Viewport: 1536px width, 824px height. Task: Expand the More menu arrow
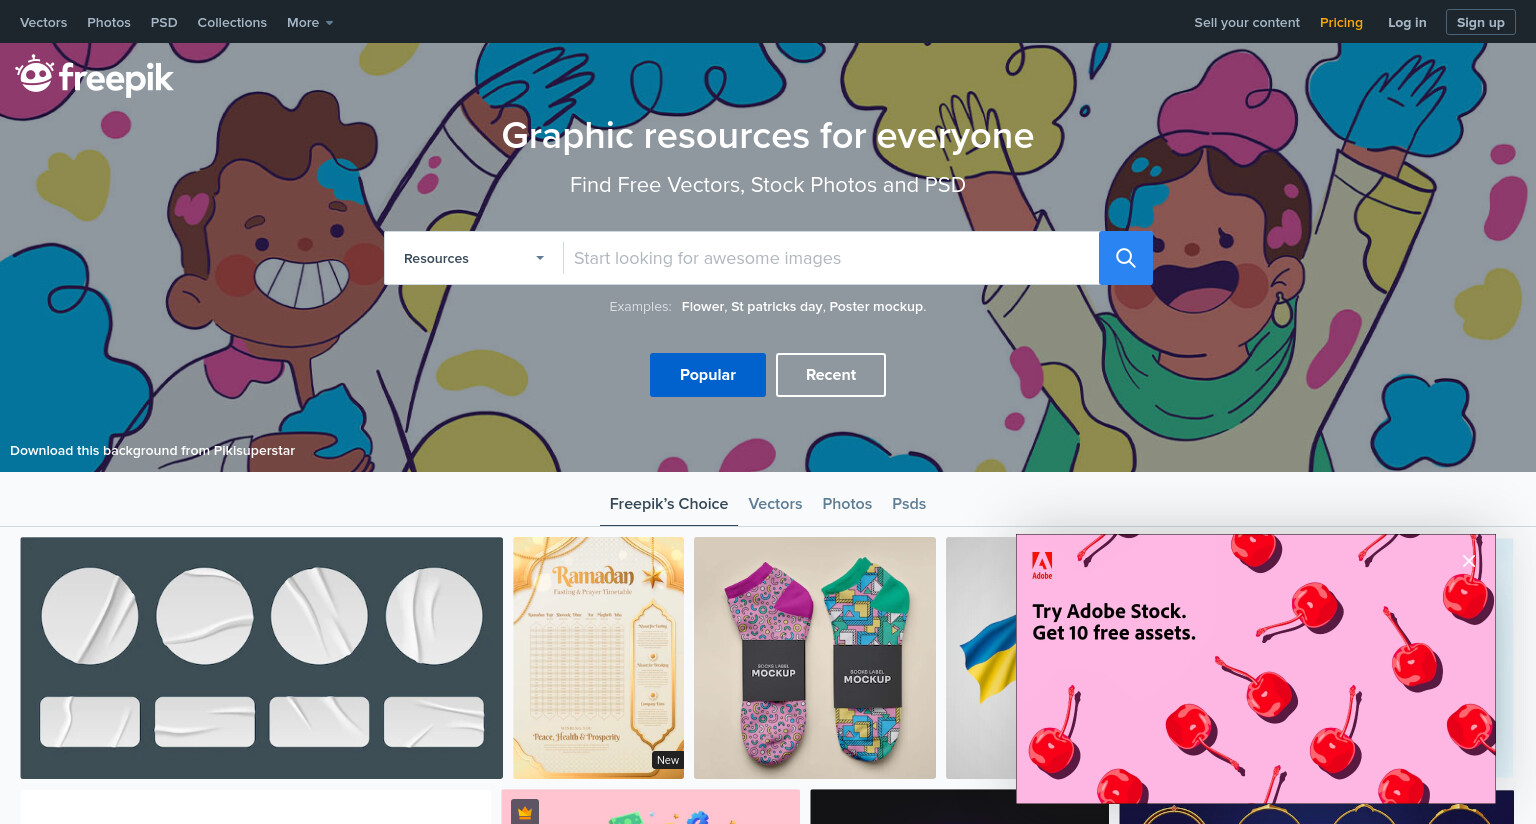(329, 23)
